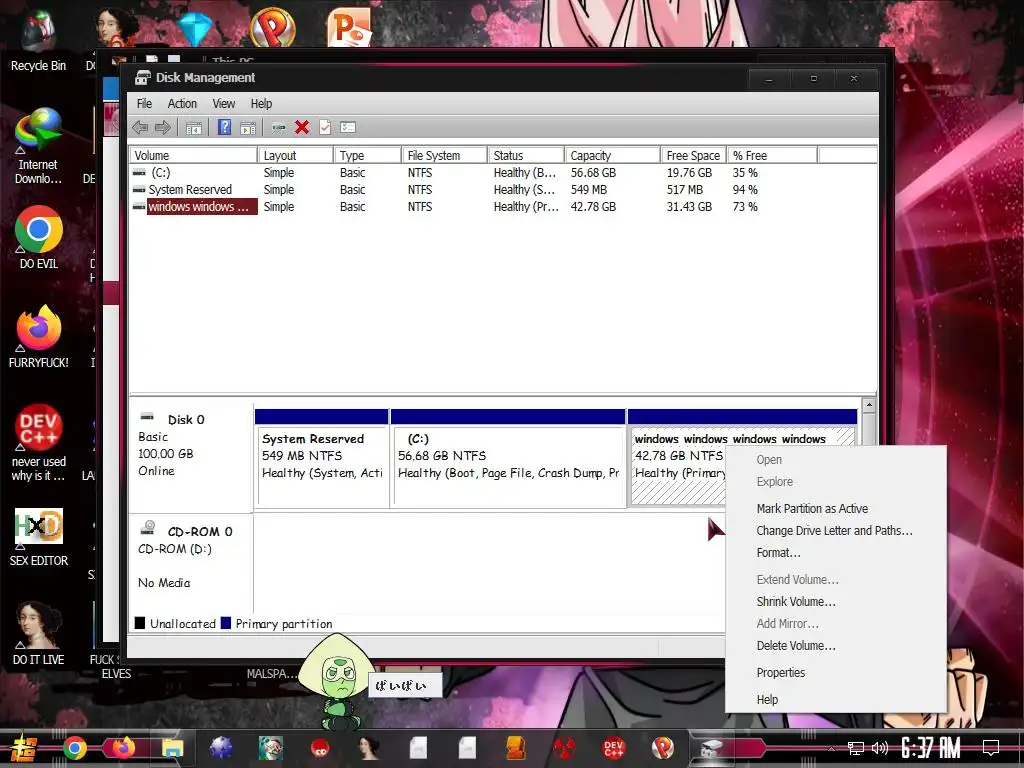The height and width of the screenshot is (768, 1024).
Task: Click the Start button on taskbar
Action: pyautogui.click(x=22, y=748)
